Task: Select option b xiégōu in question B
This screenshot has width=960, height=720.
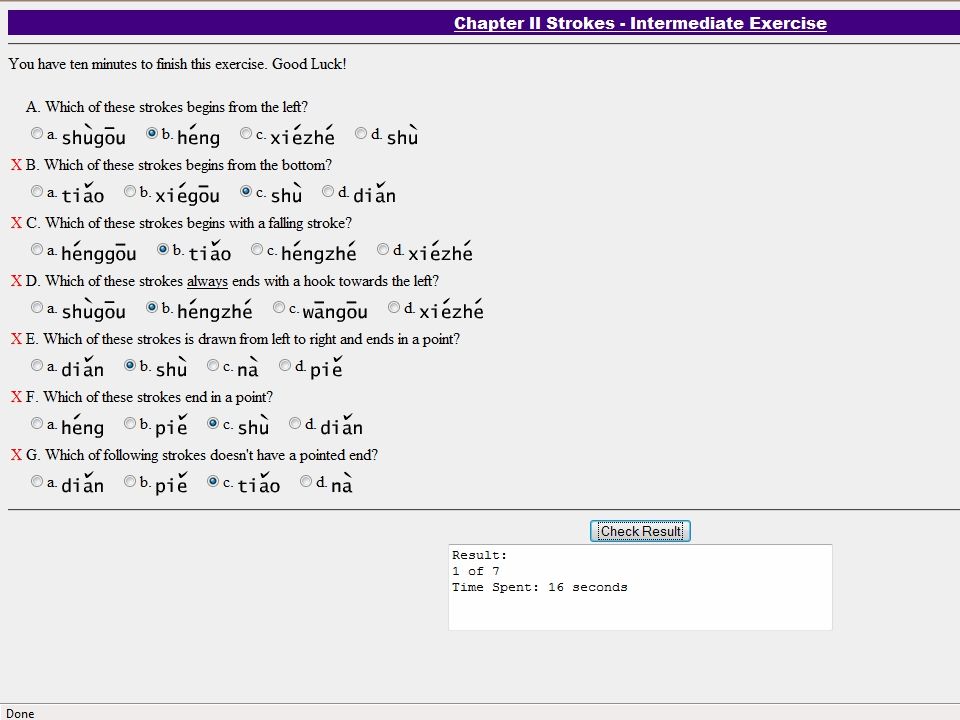Action: pyautogui.click(x=130, y=191)
